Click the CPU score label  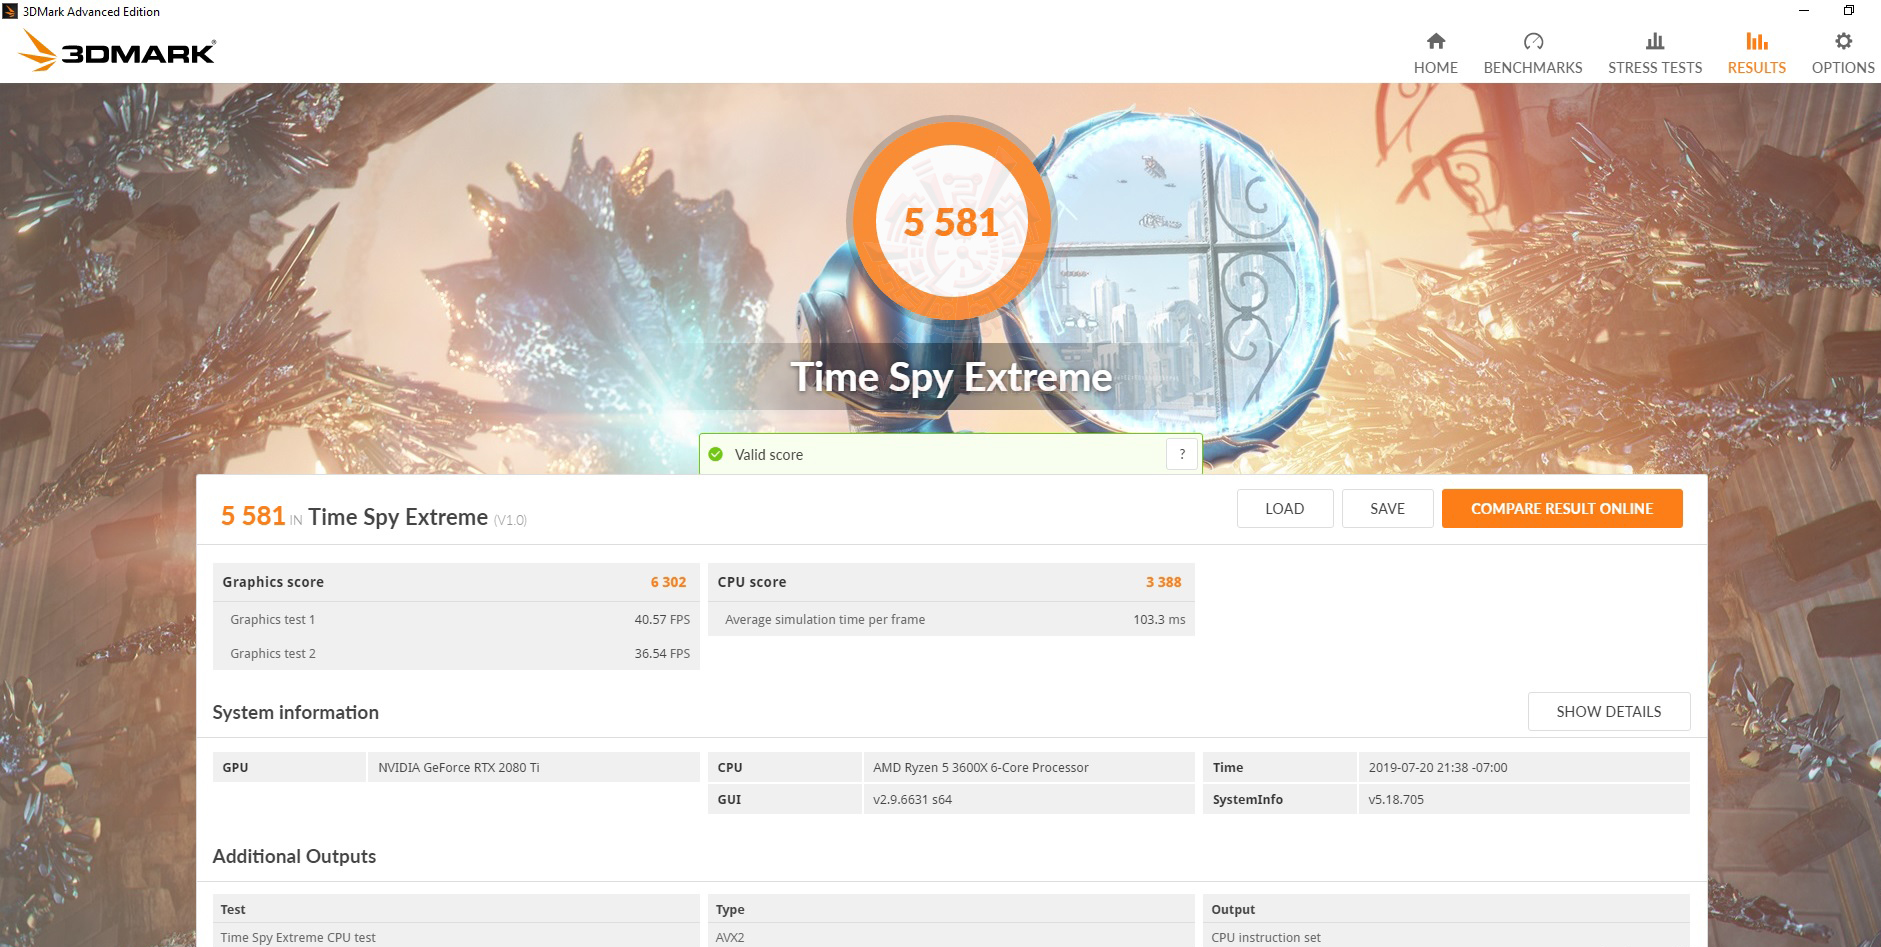tap(751, 582)
